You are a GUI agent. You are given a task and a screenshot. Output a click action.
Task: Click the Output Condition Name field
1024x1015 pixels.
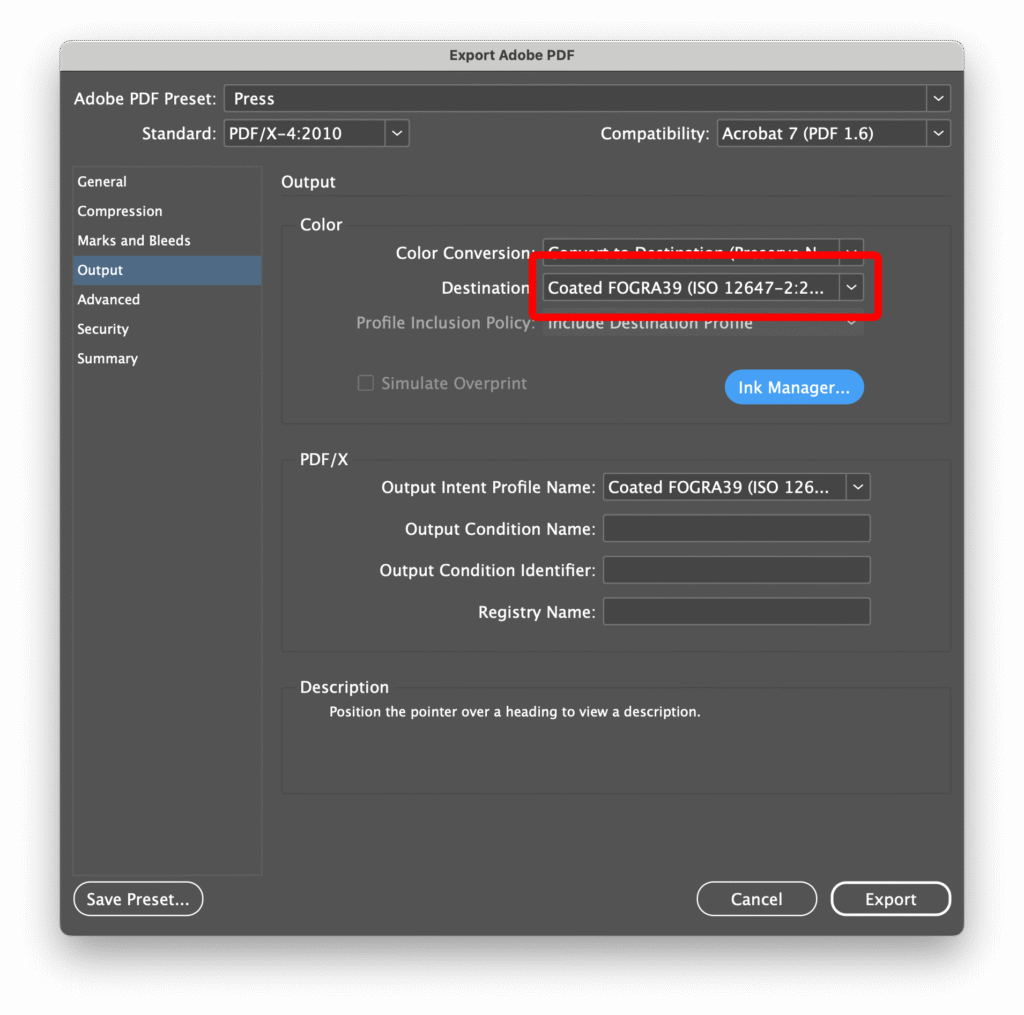click(x=736, y=529)
